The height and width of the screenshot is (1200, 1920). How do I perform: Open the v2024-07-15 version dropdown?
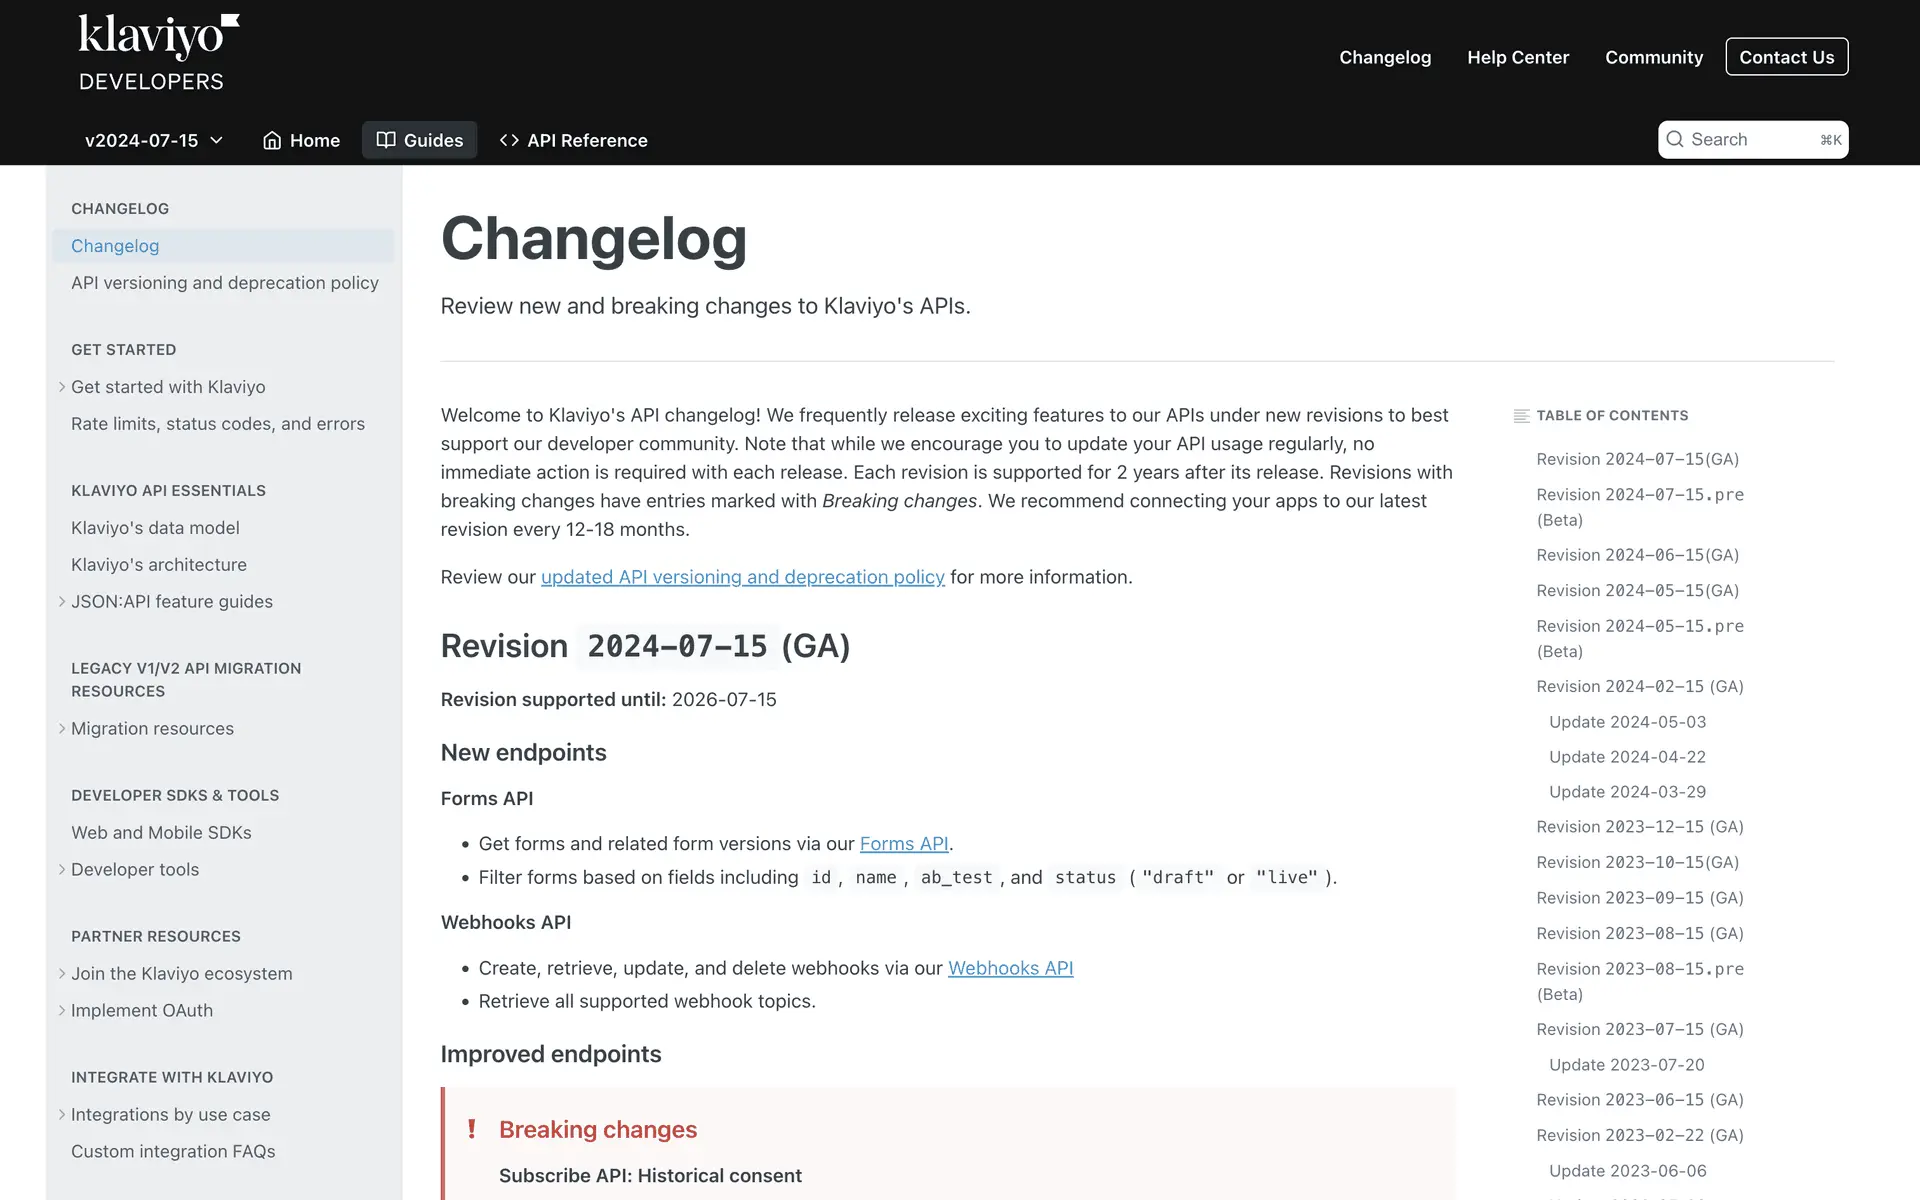[x=154, y=141]
